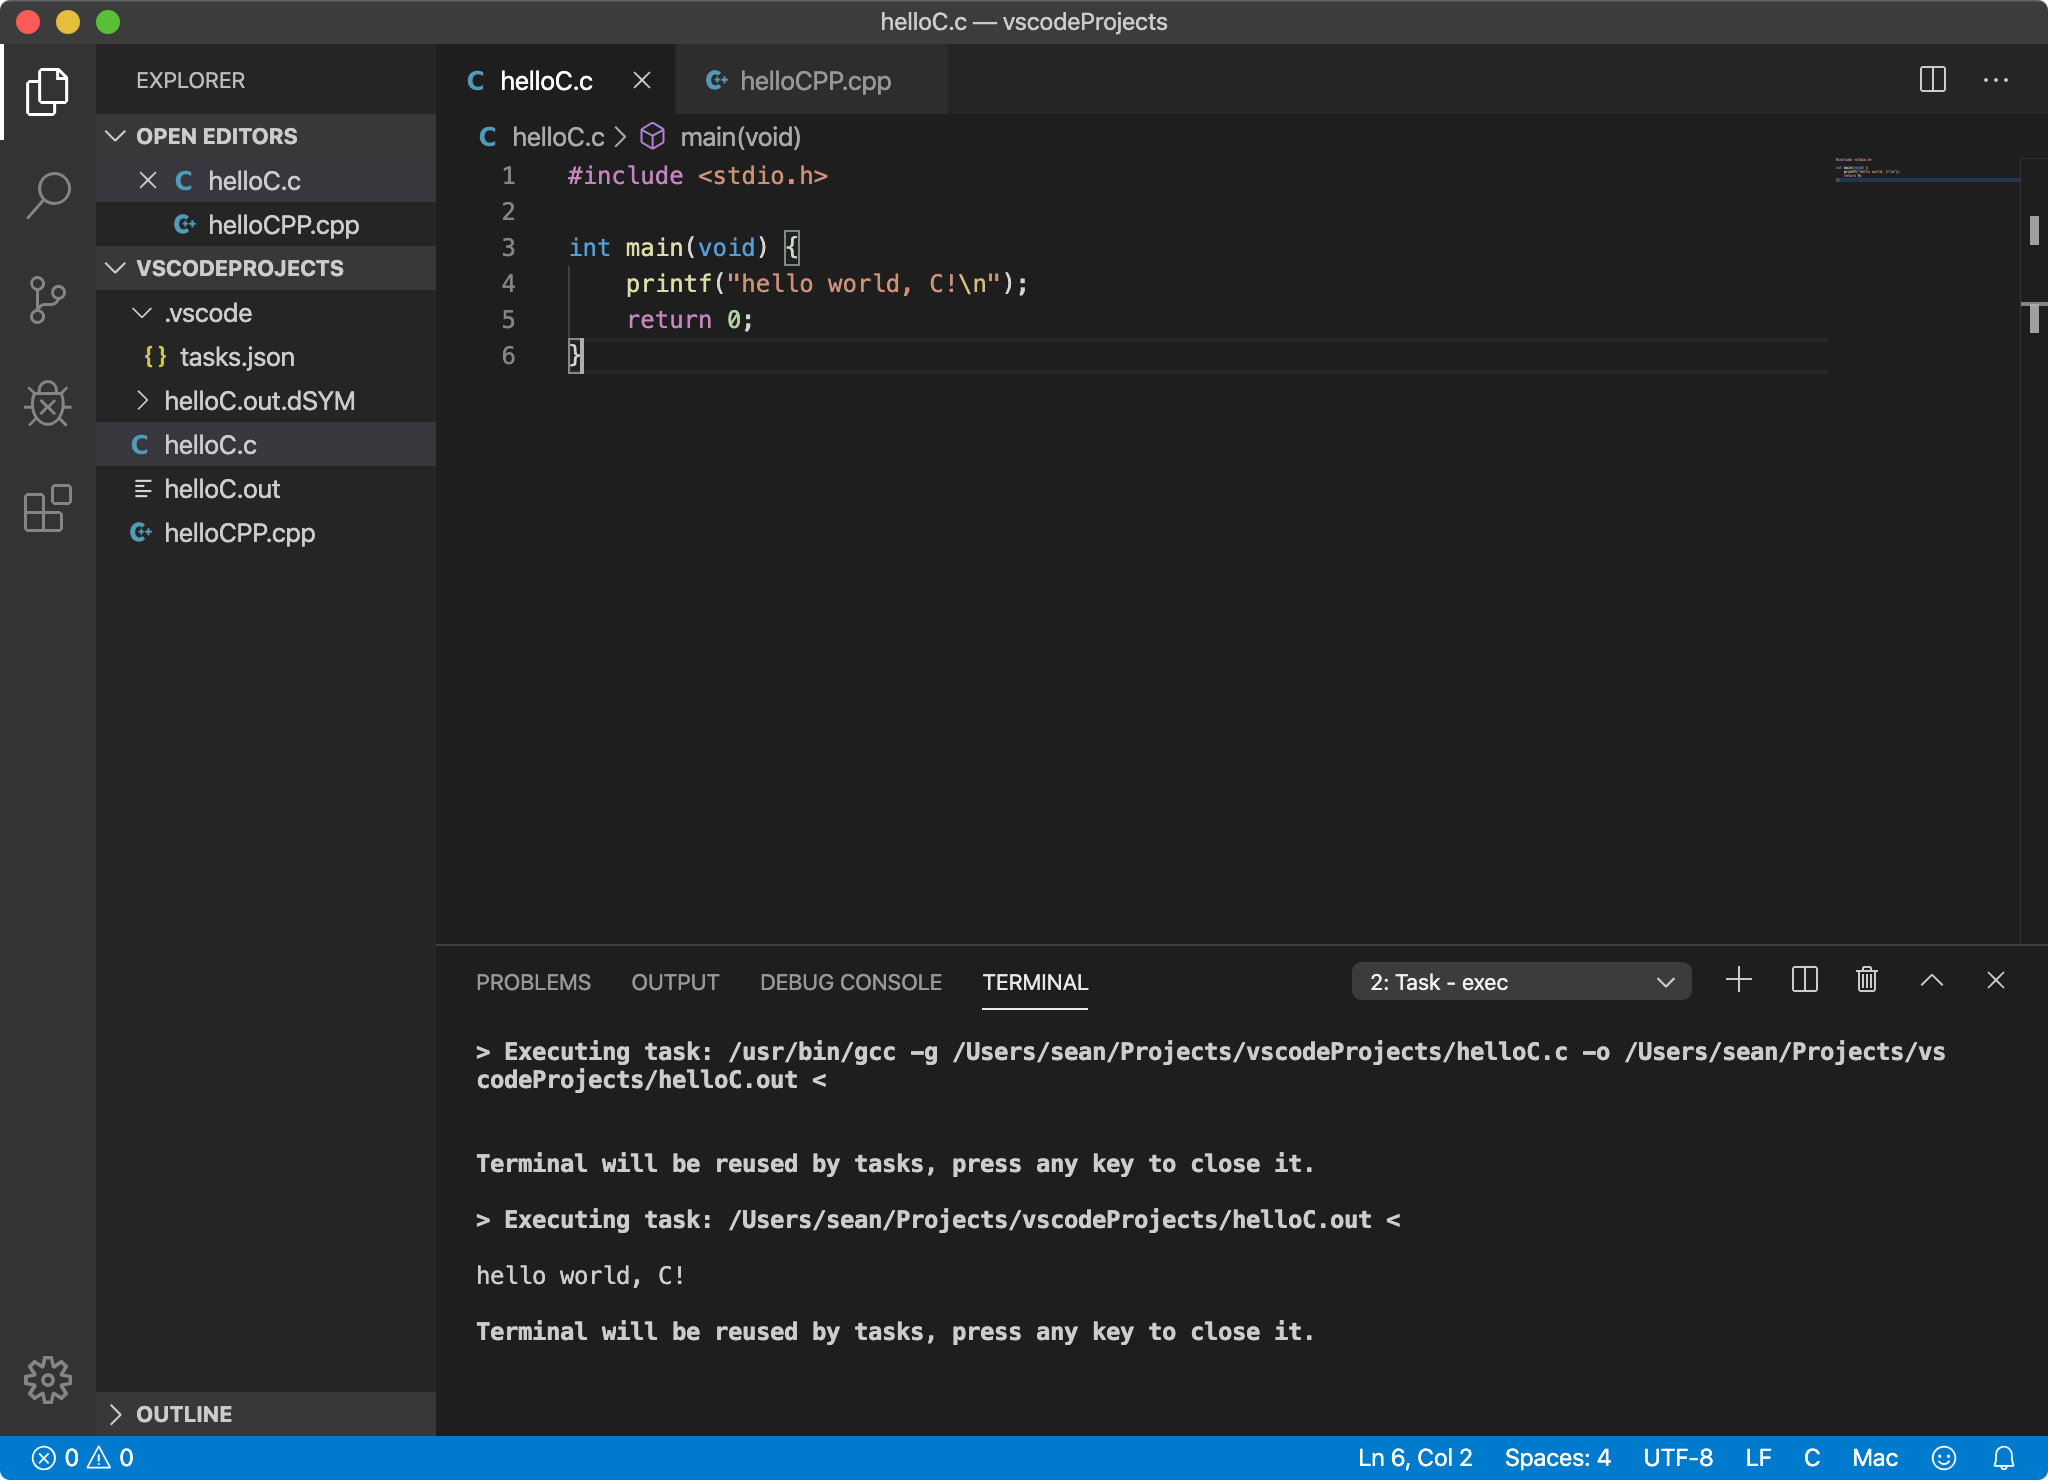The width and height of the screenshot is (2048, 1480).
Task: Create a new terminal with plus icon
Action: pos(1738,980)
